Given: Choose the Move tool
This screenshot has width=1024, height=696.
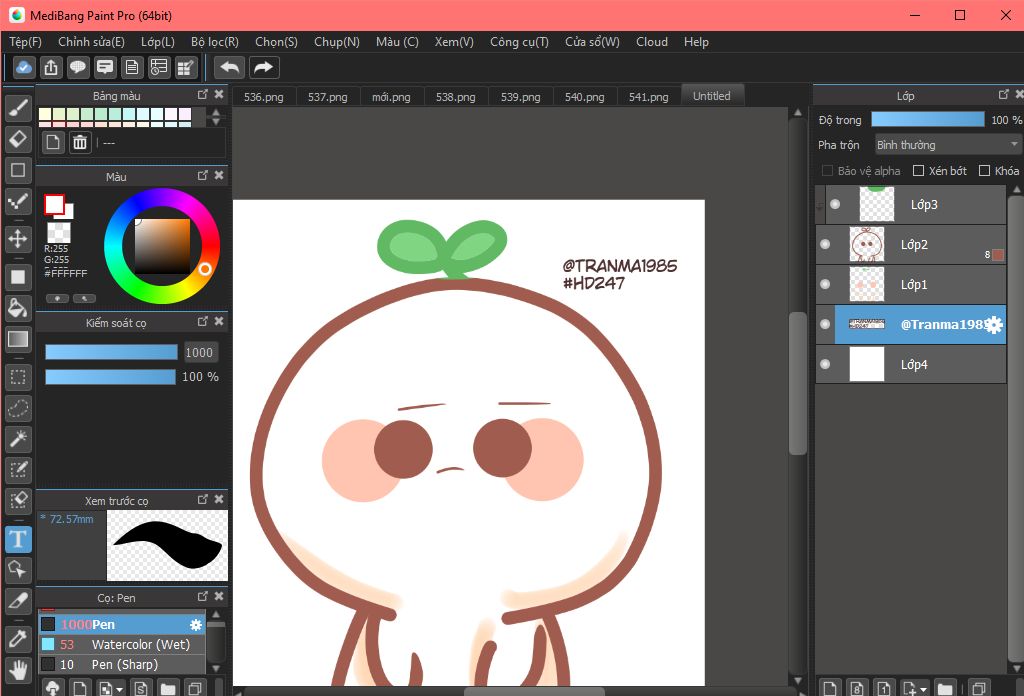Looking at the screenshot, I should (x=17, y=239).
